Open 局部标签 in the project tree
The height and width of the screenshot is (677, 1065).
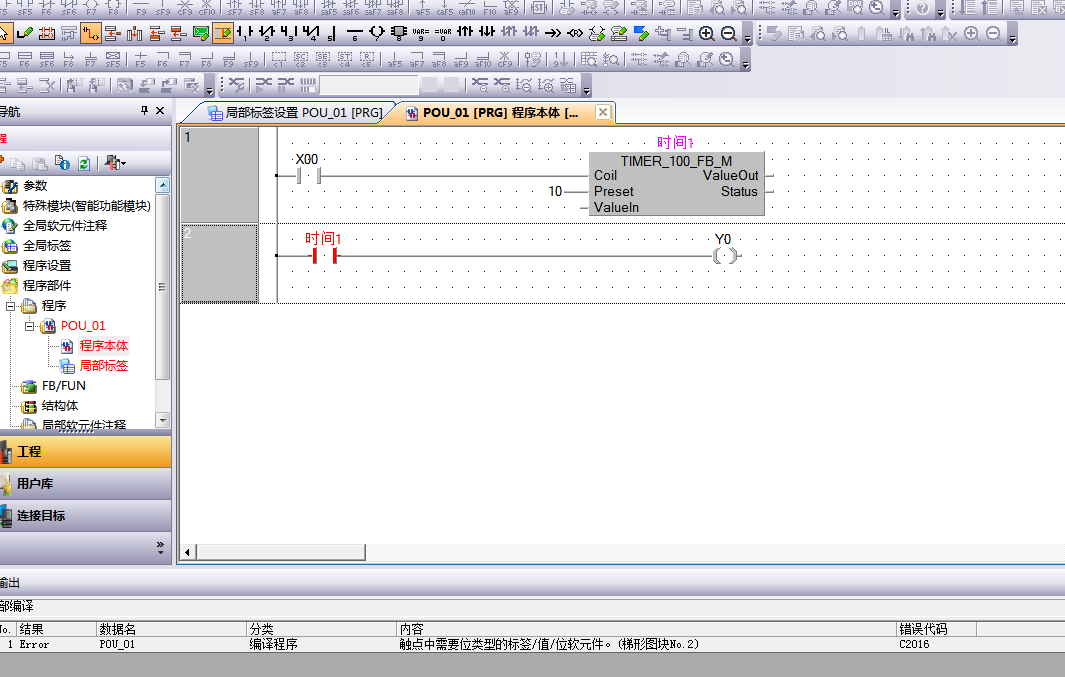pos(103,366)
